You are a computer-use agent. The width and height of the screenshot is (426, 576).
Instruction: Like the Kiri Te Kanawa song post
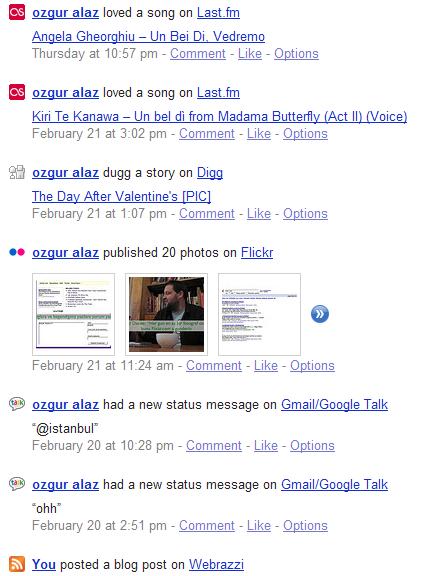pyautogui.click(x=259, y=133)
